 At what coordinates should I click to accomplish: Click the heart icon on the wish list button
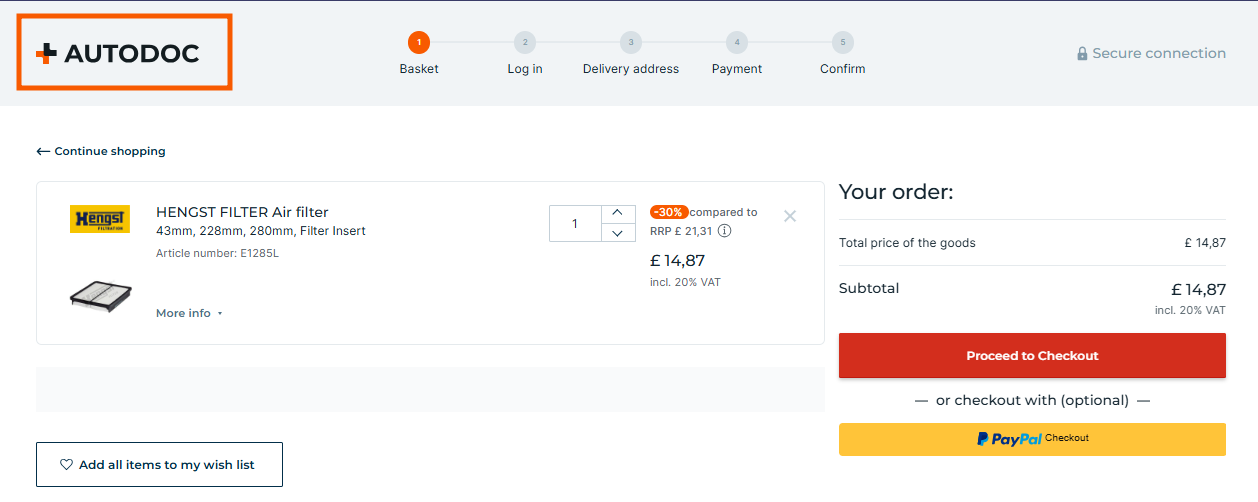coord(67,465)
